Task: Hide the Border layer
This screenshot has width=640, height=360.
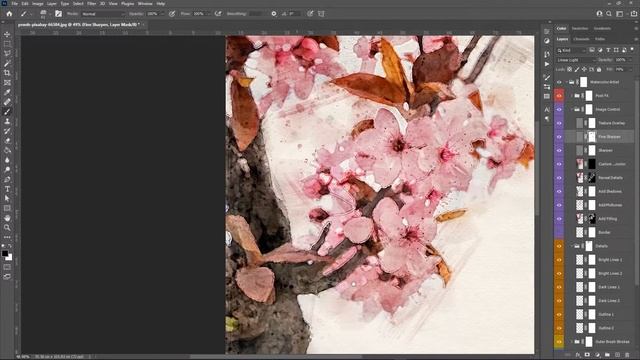Action: pyautogui.click(x=559, y=233)
